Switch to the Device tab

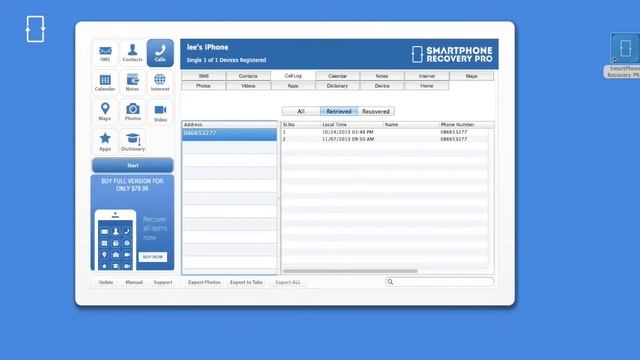point(382,86)
